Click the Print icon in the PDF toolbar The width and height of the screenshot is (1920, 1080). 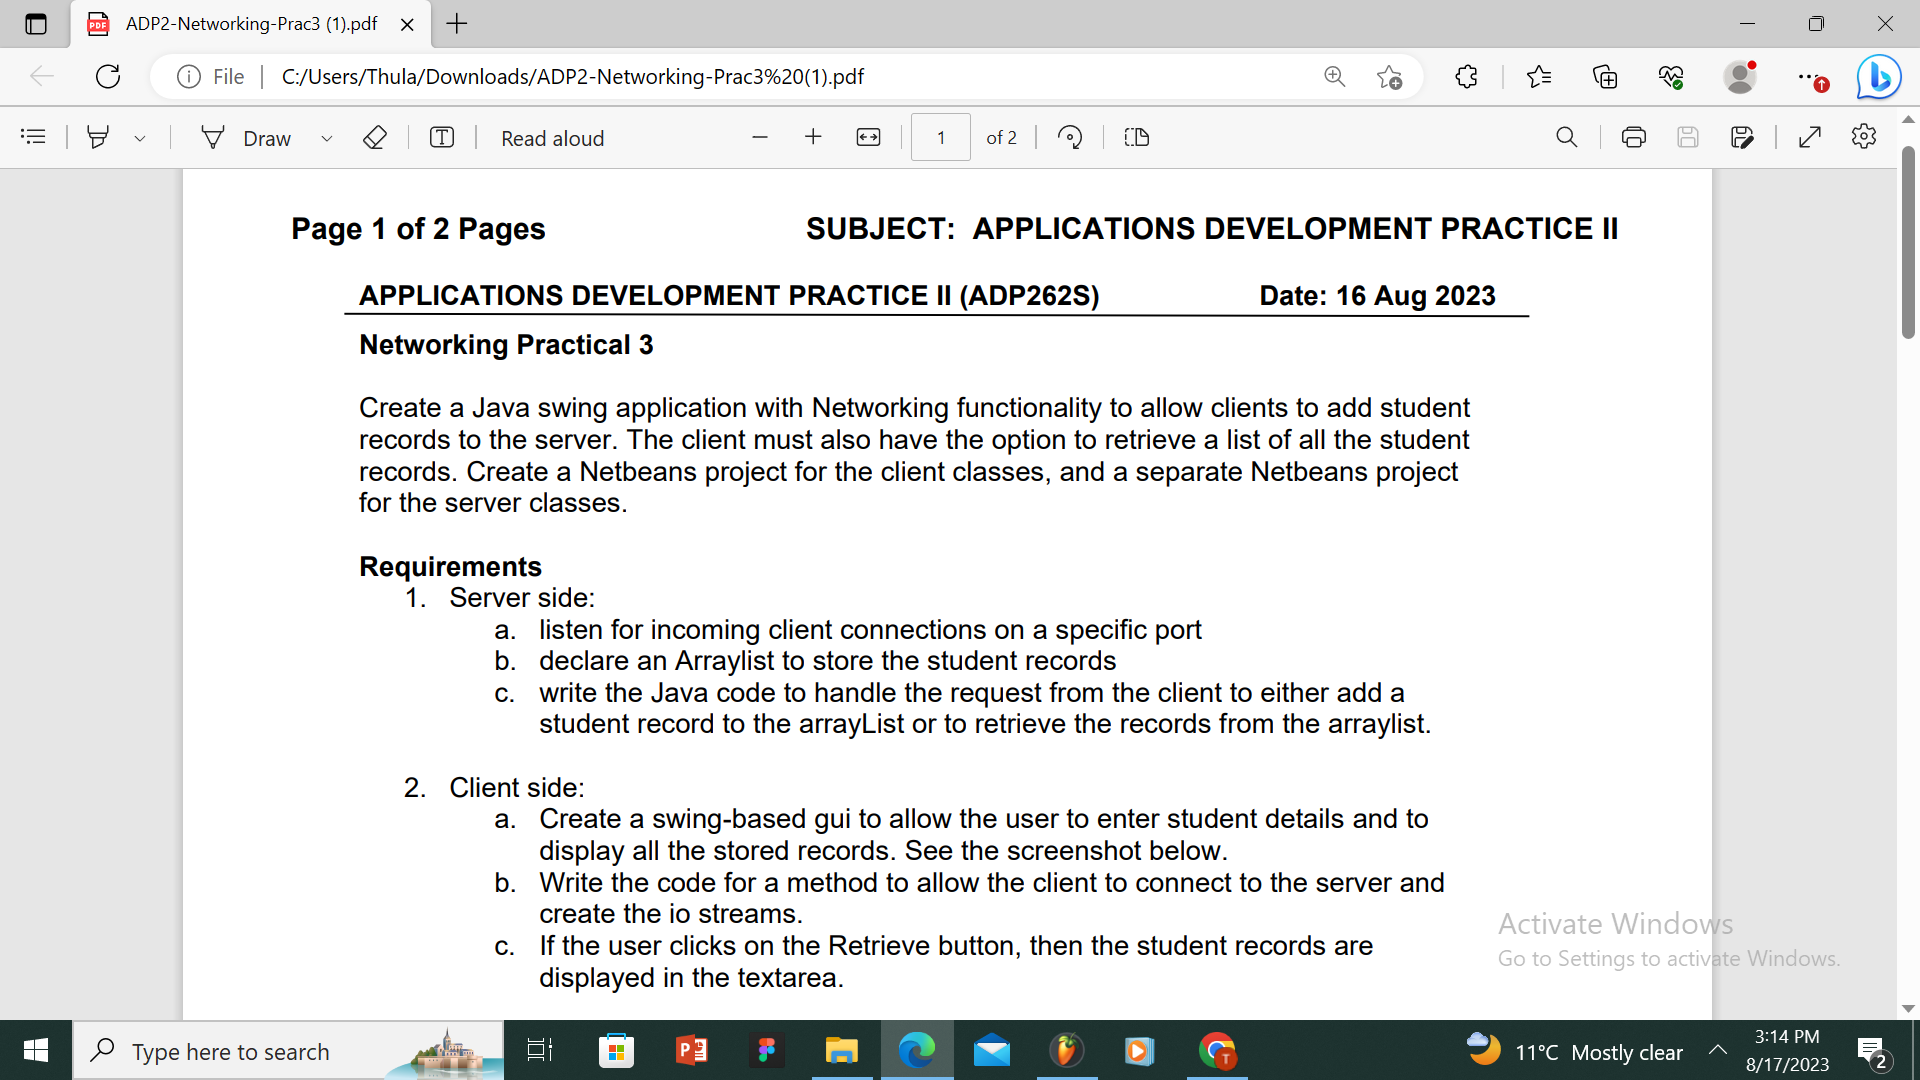(1634, 137)
